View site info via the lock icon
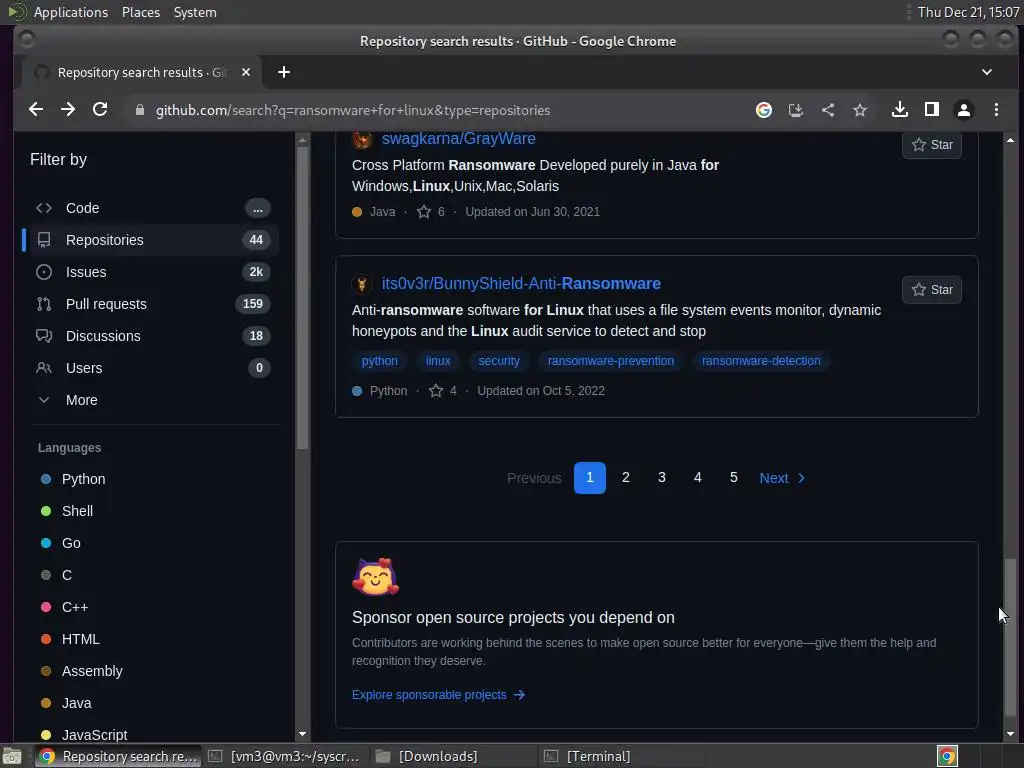 pyautogui.click(x=139, y=110)
